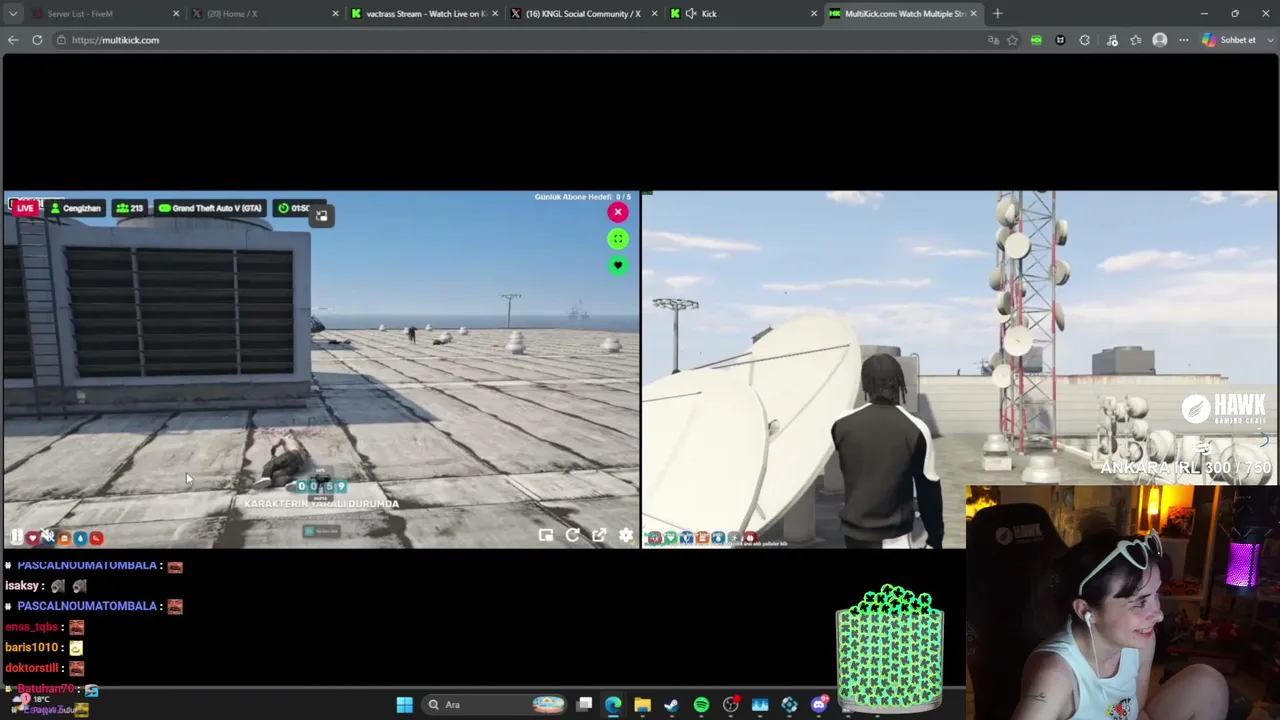Open the Sohbet et copilot chat button
The image size is (1280, 720).
(x=1229, y=40)
